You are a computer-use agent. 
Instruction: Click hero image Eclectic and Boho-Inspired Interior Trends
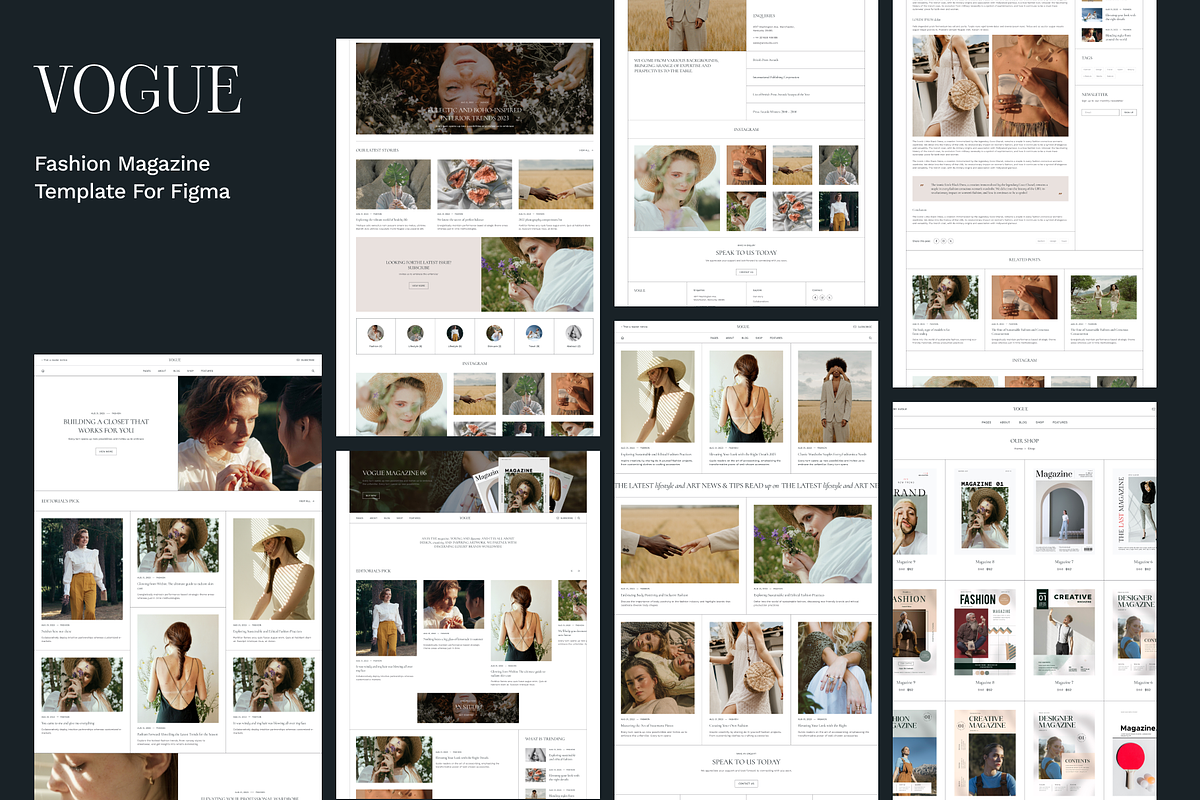click(475, 89)
